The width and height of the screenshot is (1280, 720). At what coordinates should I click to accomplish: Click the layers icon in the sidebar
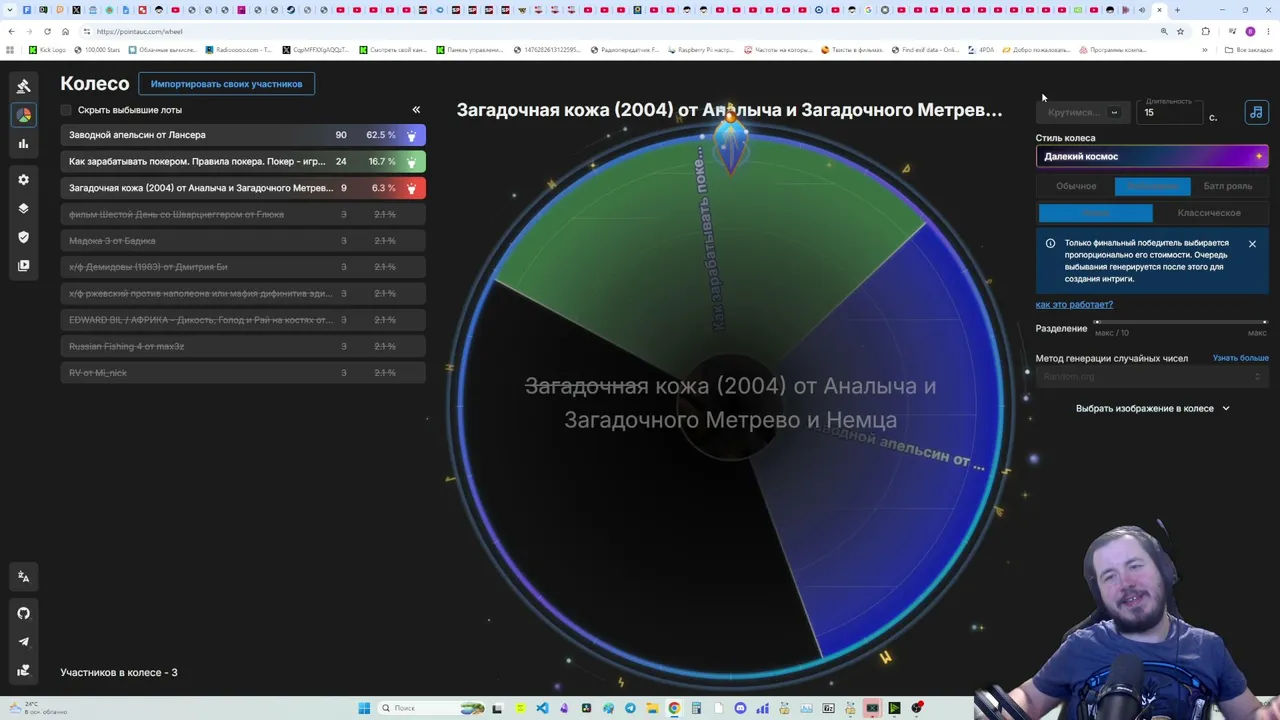(24, 209)
